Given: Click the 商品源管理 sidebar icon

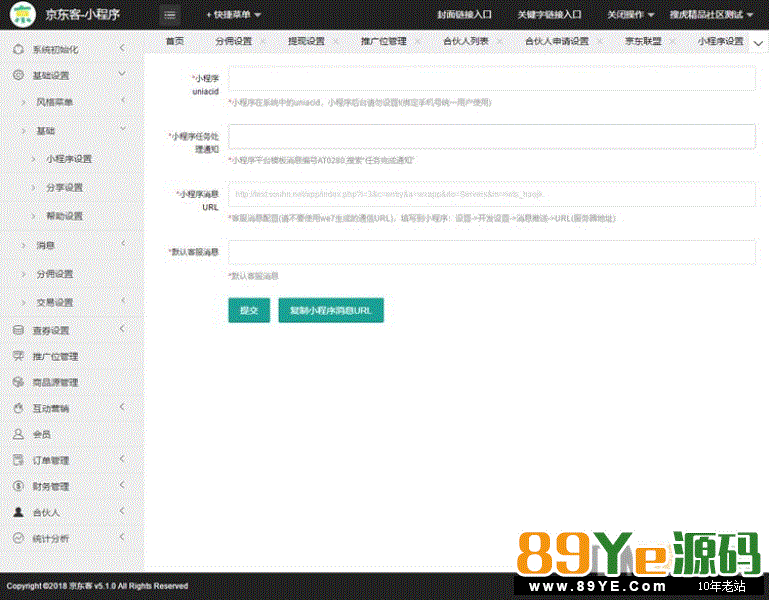Looking at the screenshot, I should pyautogui.click(x=18, y=382).
